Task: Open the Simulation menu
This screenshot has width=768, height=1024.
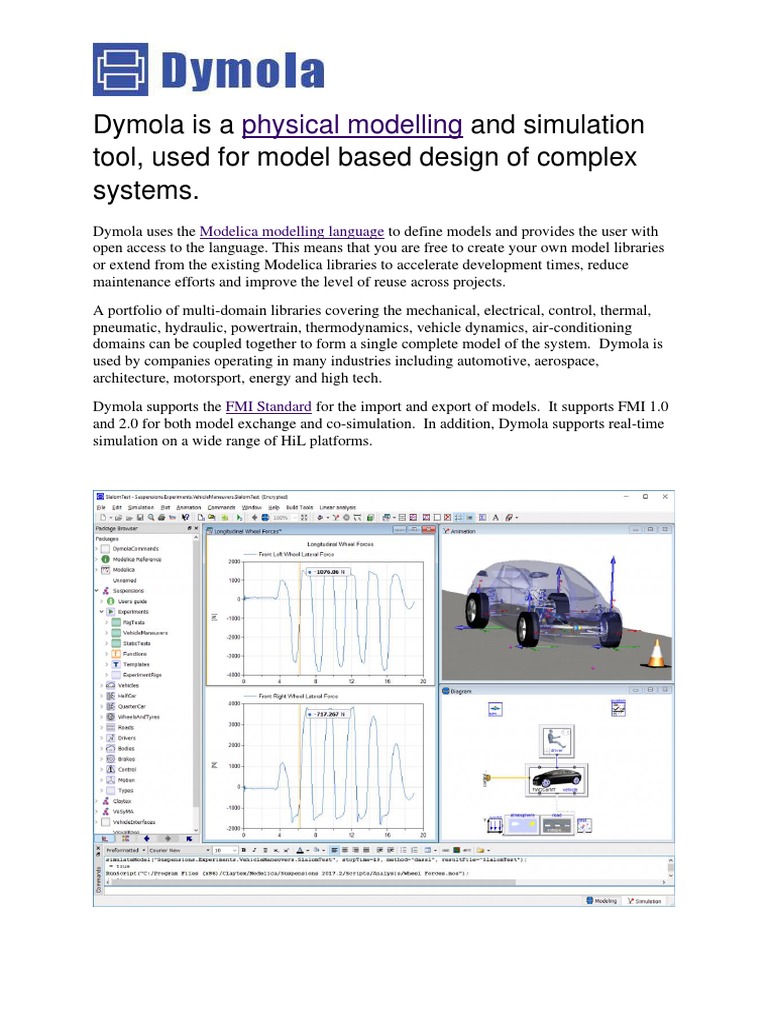Action: 141,507
